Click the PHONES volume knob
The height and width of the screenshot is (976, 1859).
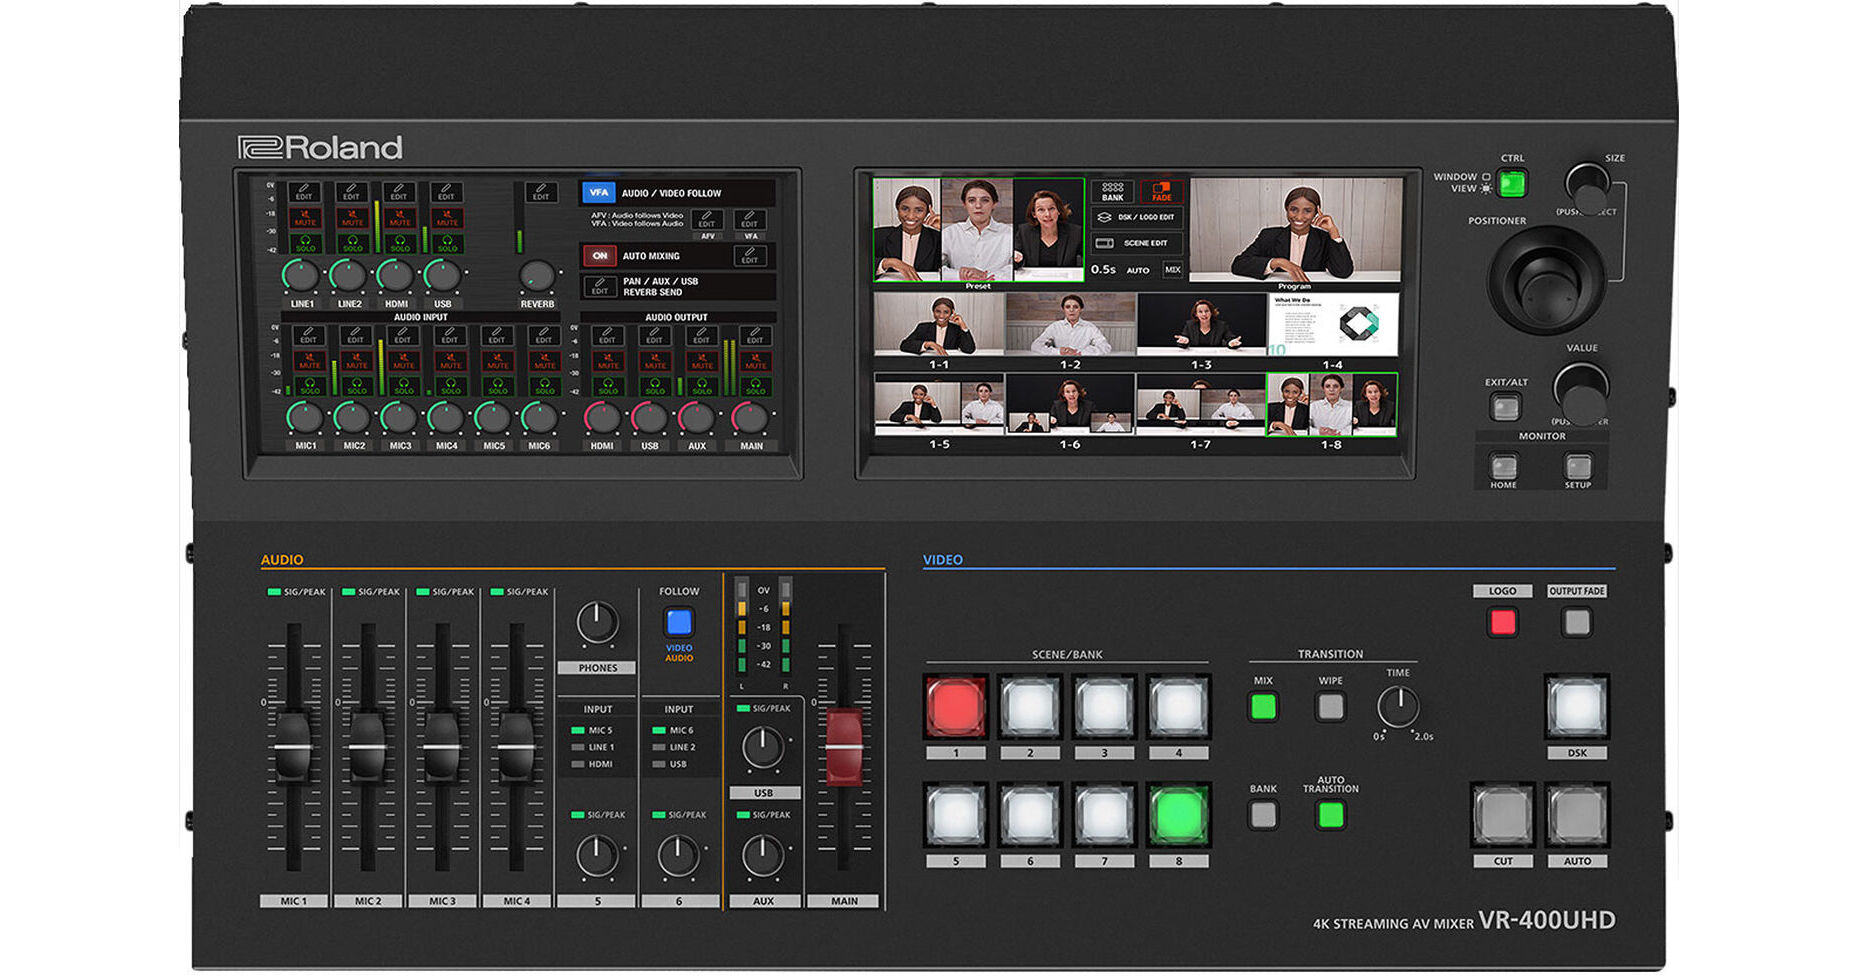pyautogui.click(x=597, y=622)
